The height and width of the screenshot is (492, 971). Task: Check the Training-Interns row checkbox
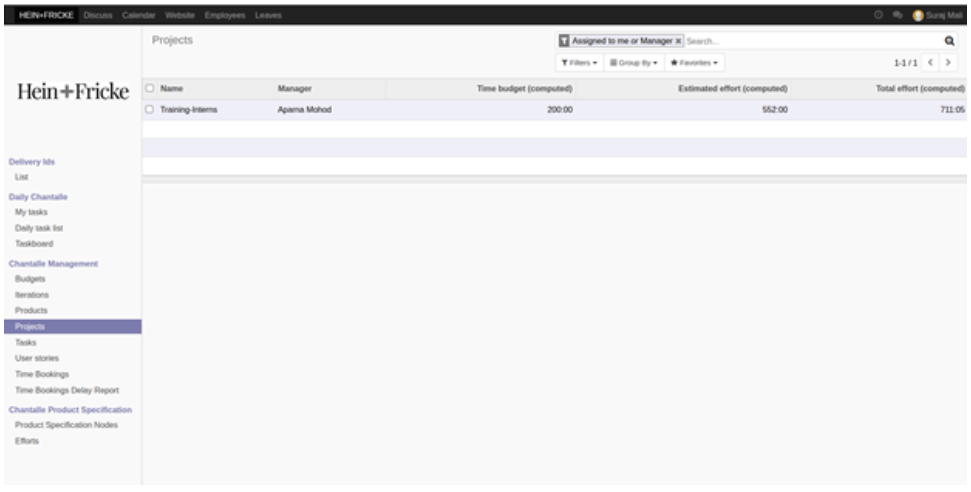[x=150, y=109]
